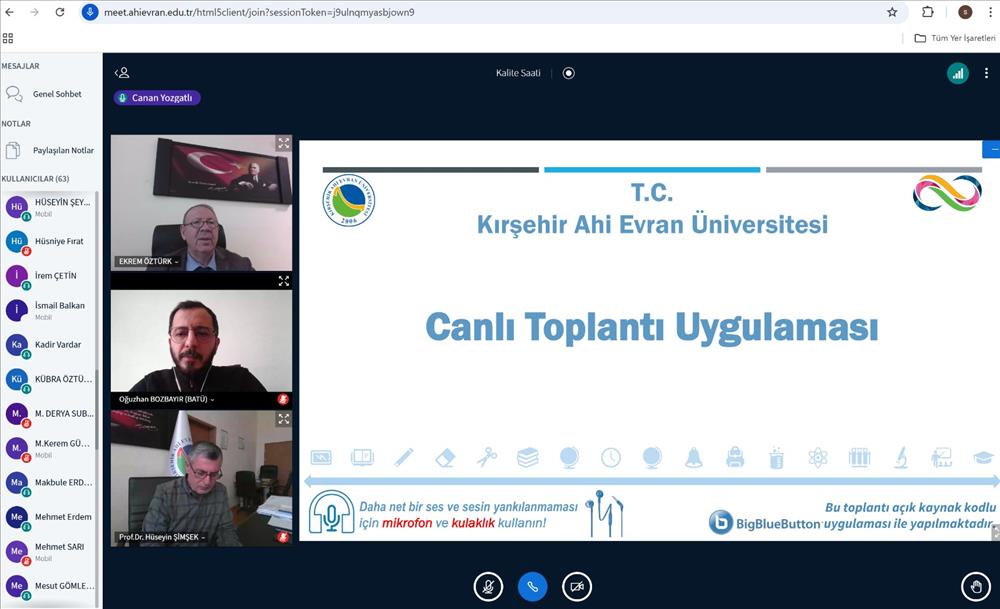Image resolution: width=1000 pixels, height=609 pixels.
Task: Open the three-dot options menu
Action: point(987,73)
